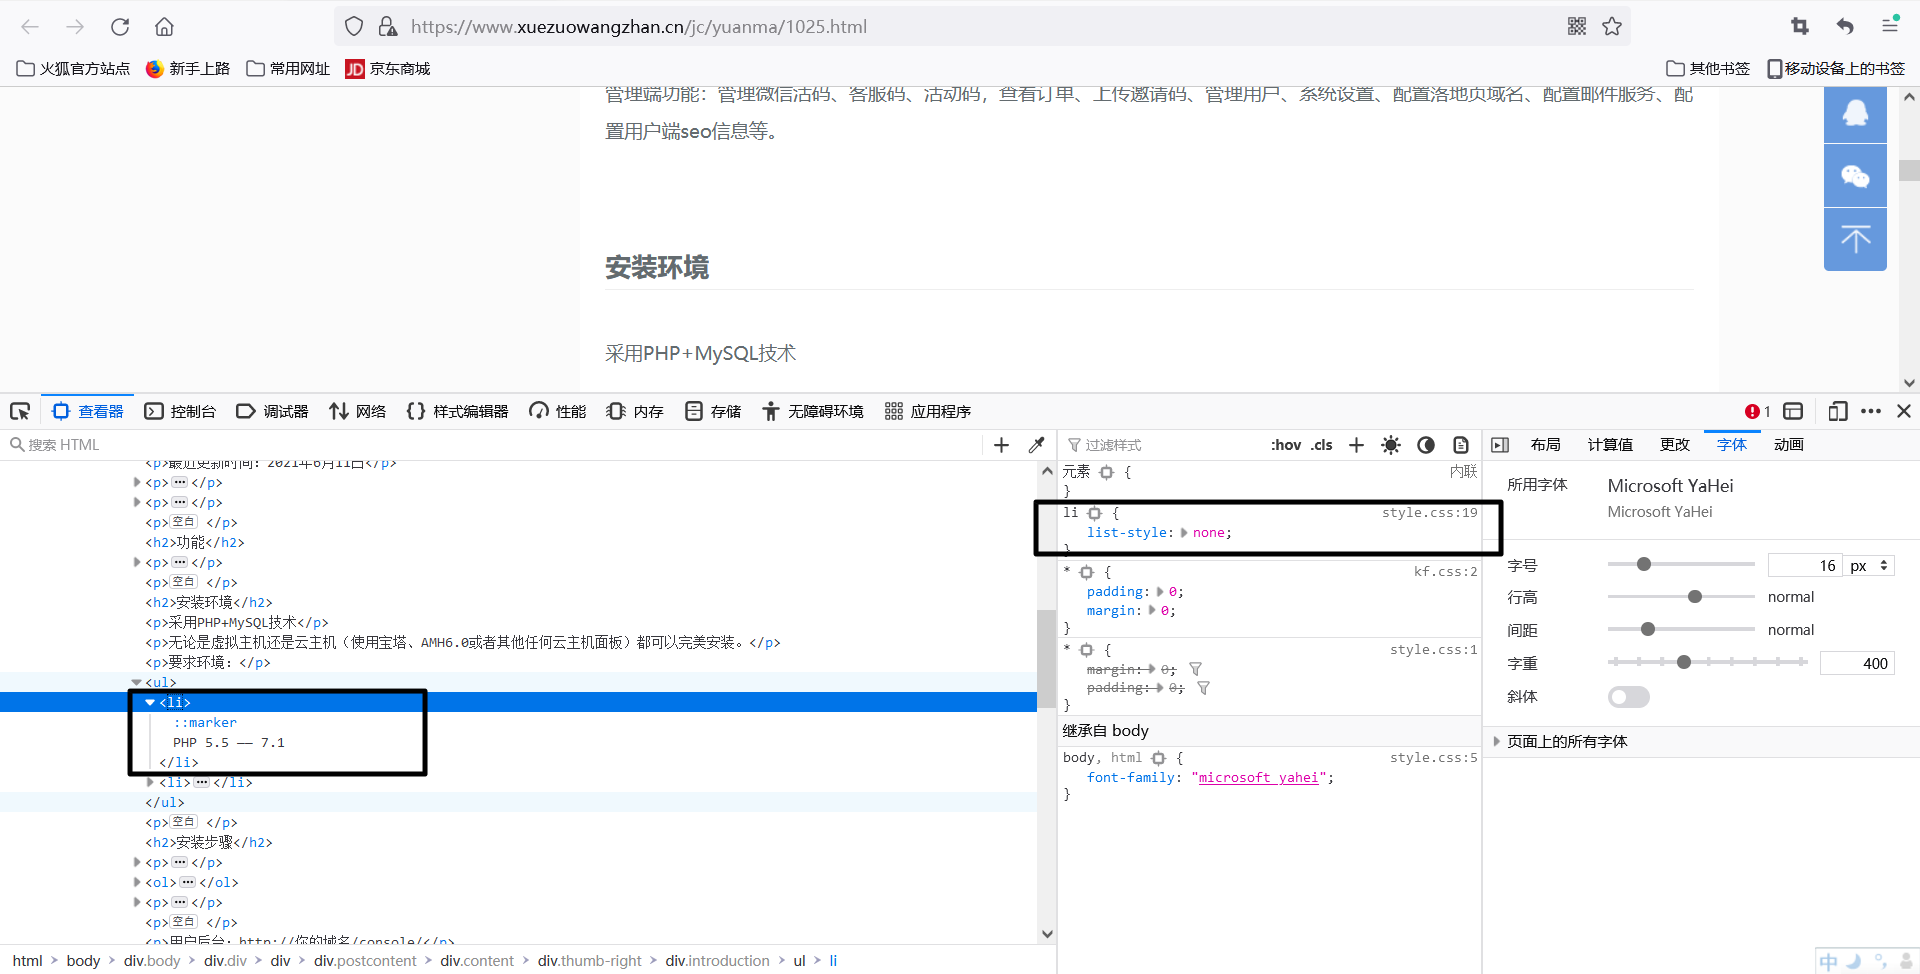Collapse the selected li element node
Screen dimensions: 1920x974
pyautogui.click(x=150, y=702)
